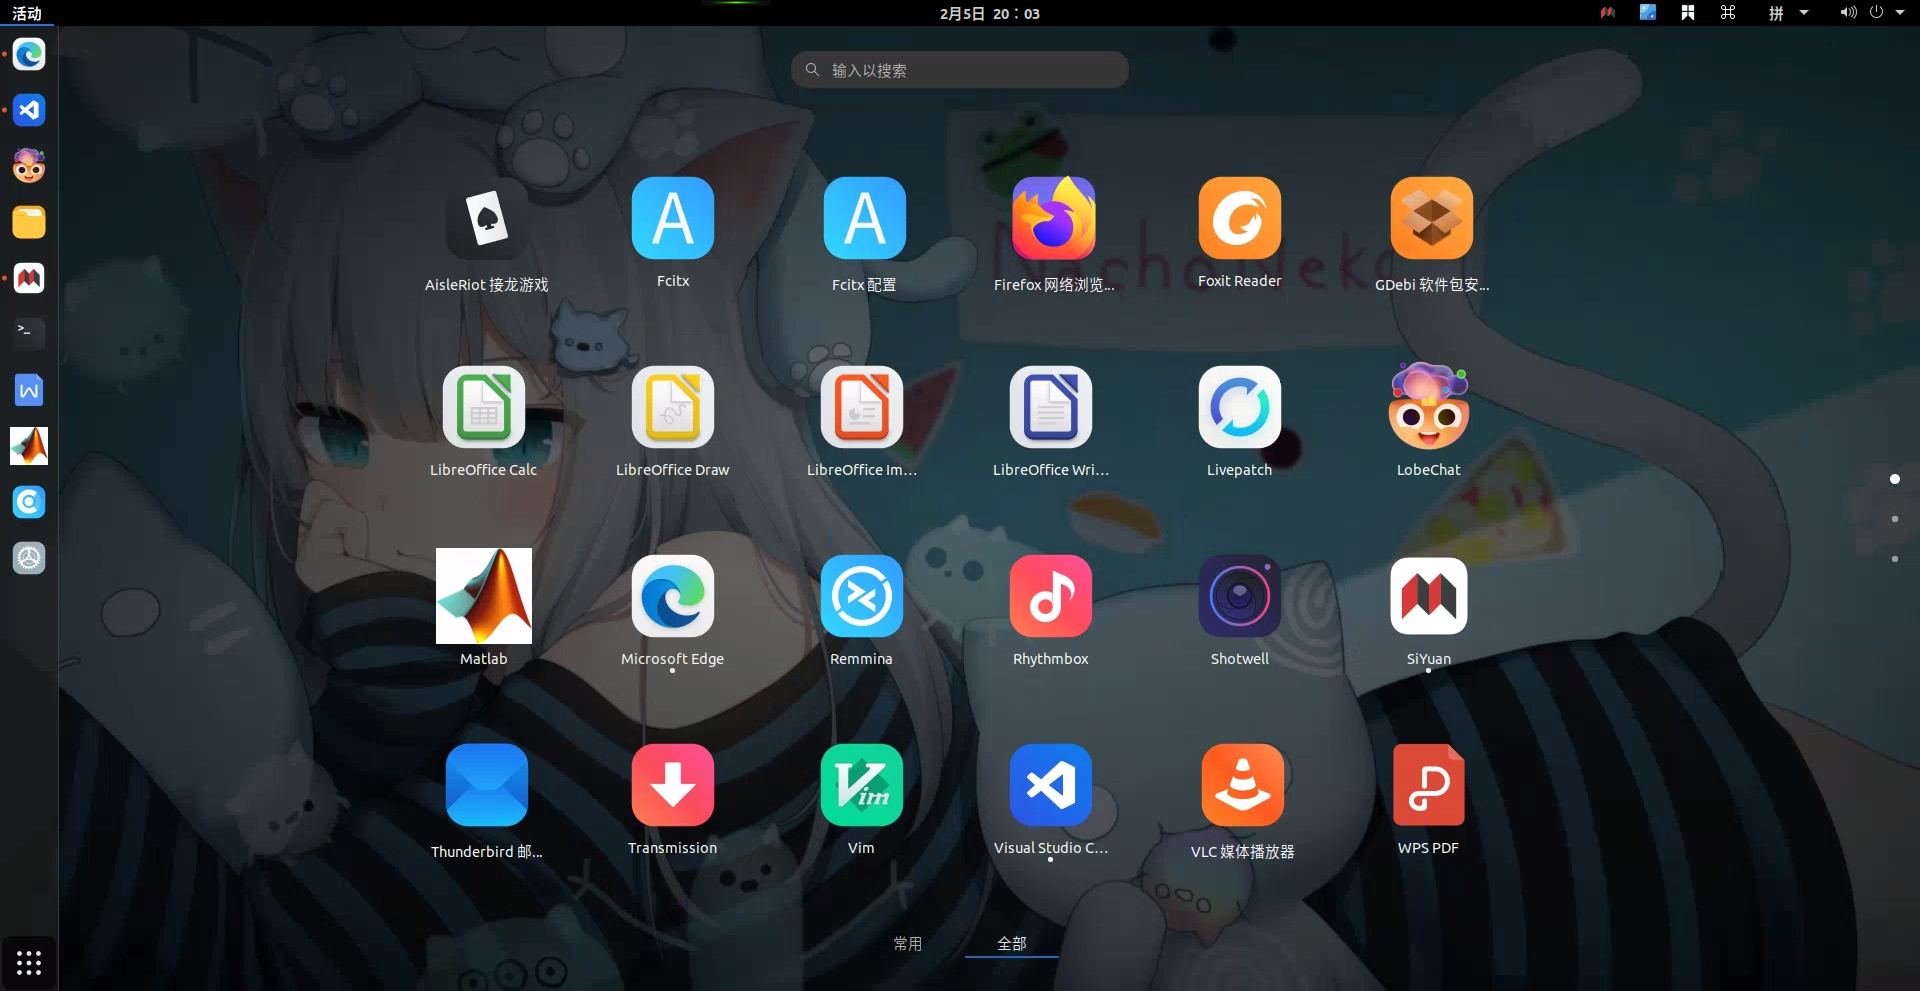Launch Rhythmbox music player
This screenshot has width=1920, height=991.
(1050, 596)
